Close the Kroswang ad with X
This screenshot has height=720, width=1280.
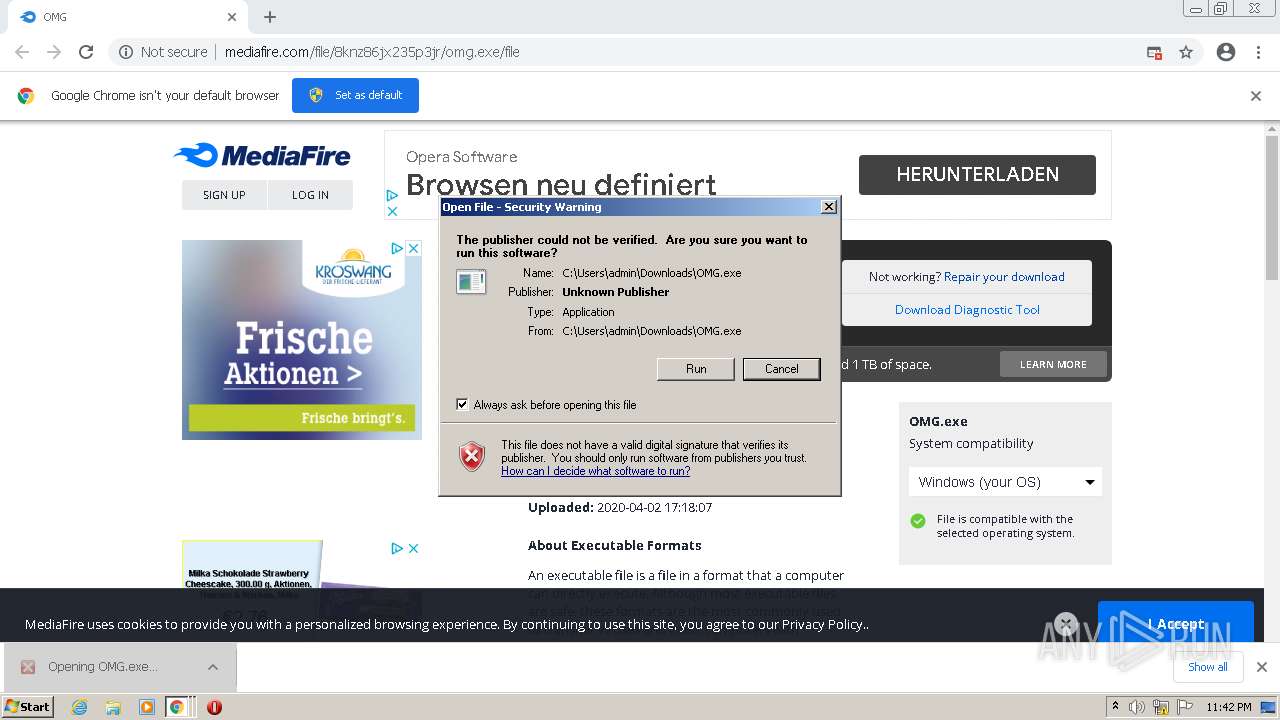tap(413, 248)
